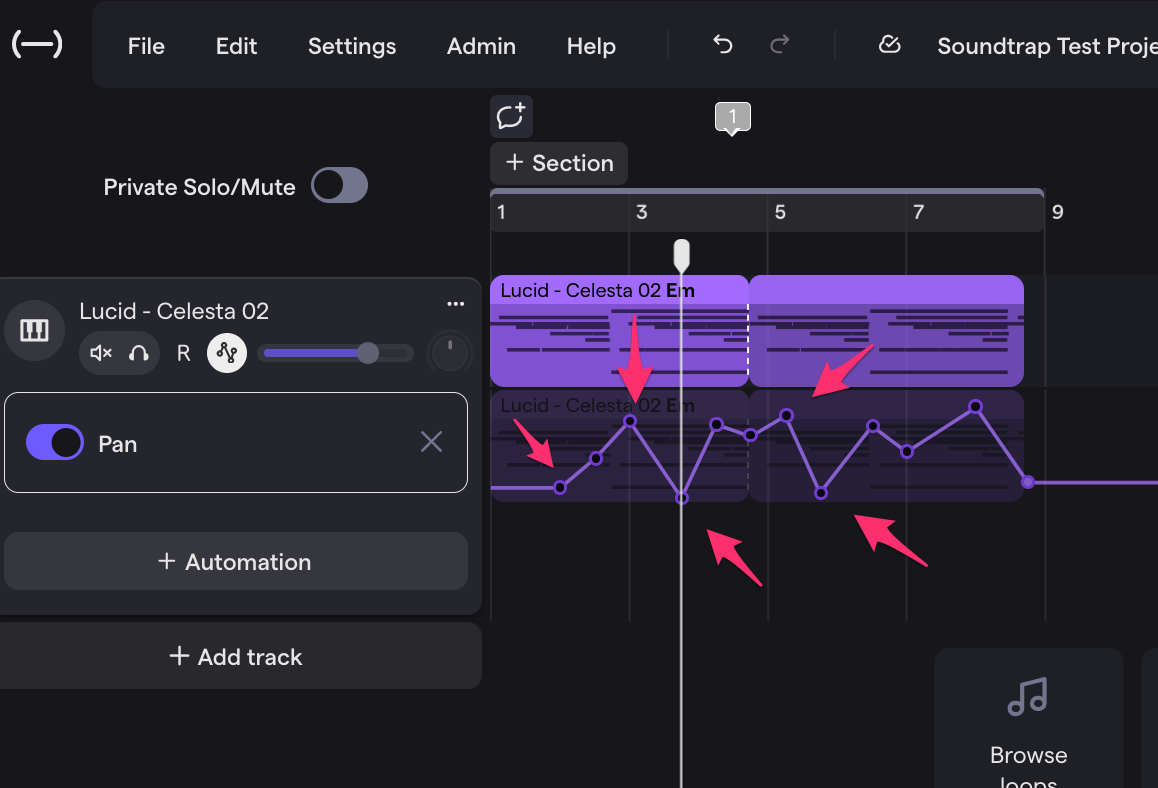This screenshot has width=1158, height=788.
Task: Click the Soundtrap logo icon
Action: click(37, 45)
